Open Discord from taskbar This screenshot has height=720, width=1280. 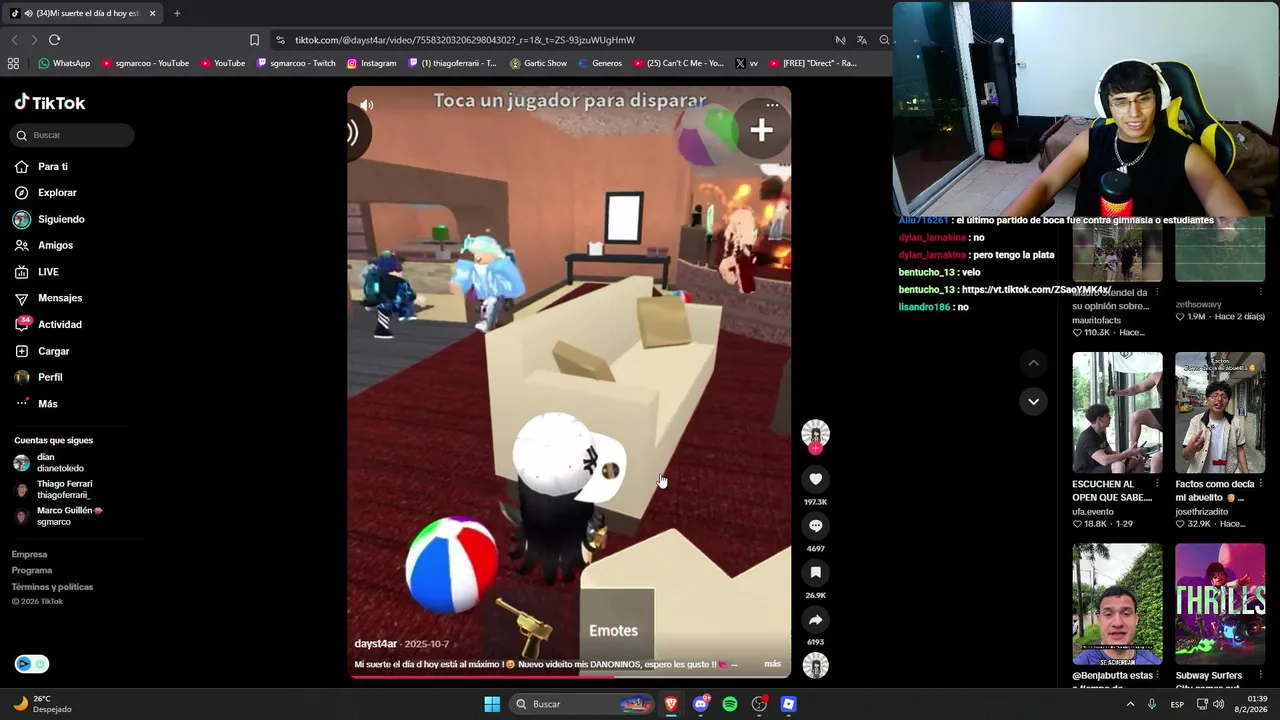[x=701, y=704]
